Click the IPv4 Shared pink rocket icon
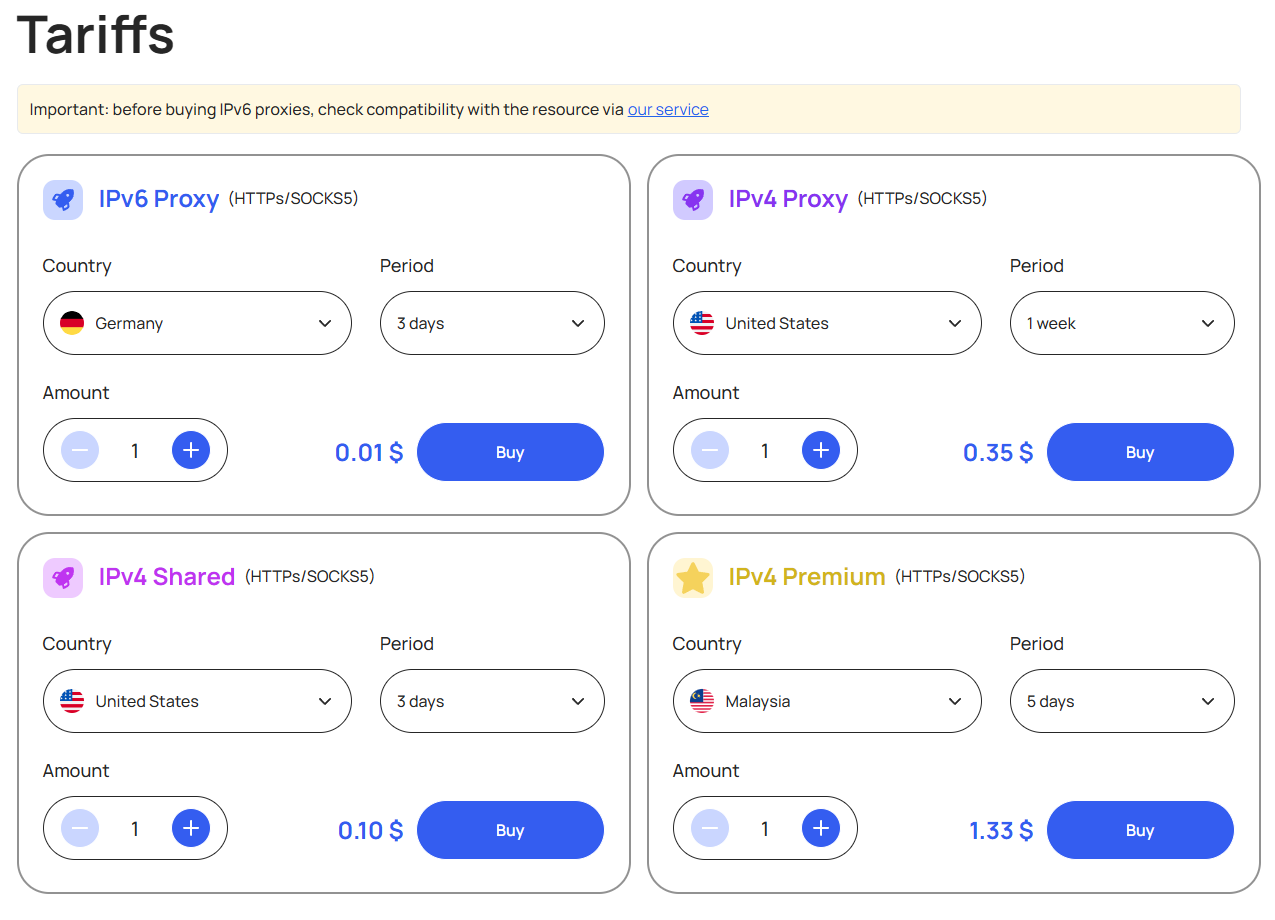The image size is (1275, 920). tap(63, 578)
